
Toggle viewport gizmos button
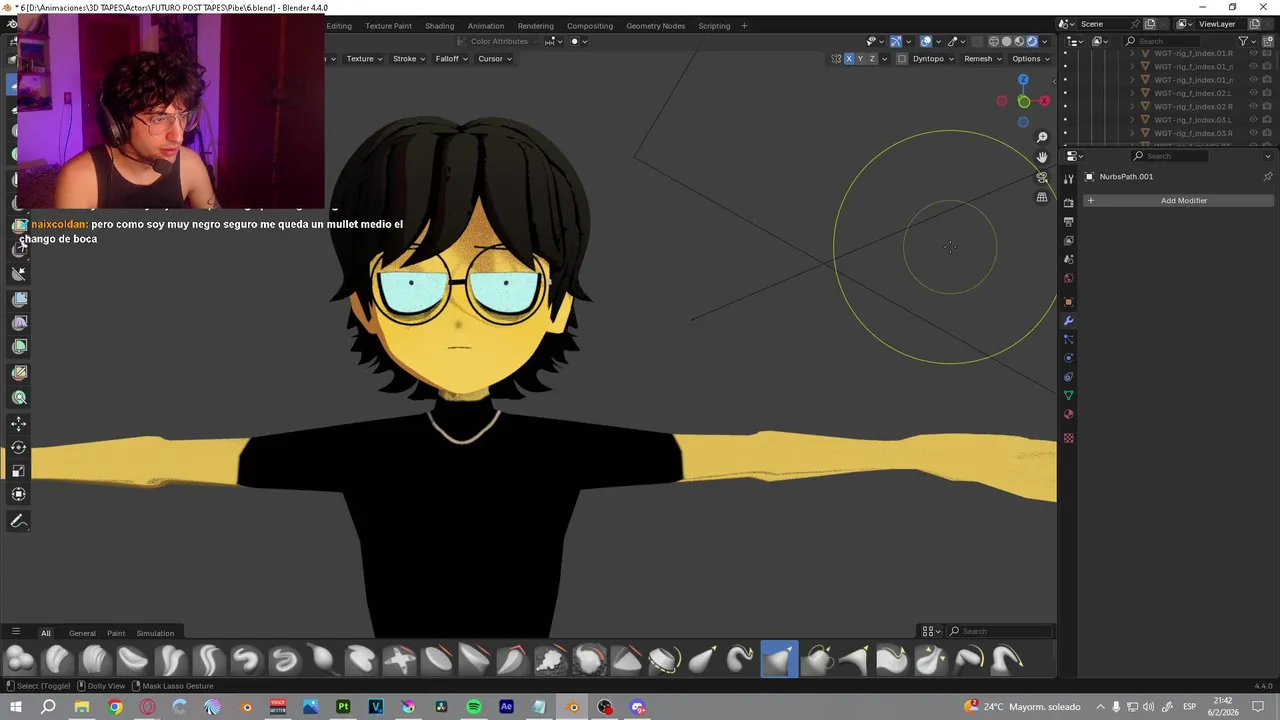(x=895, y=41)
